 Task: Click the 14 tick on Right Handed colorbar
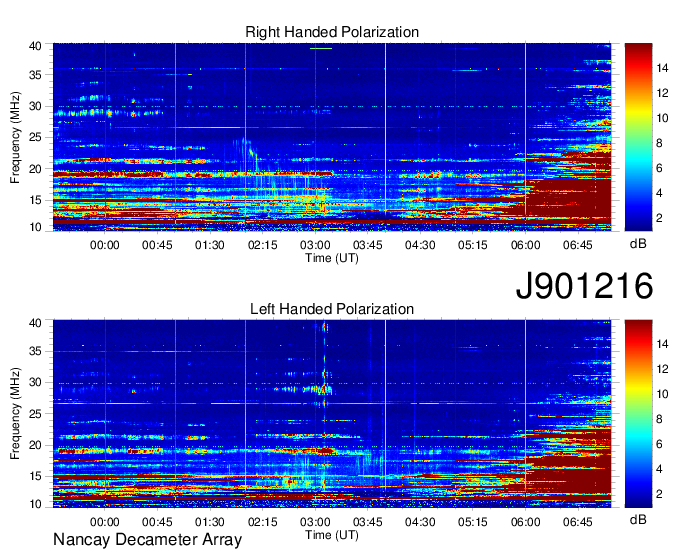tap(662, 68)
